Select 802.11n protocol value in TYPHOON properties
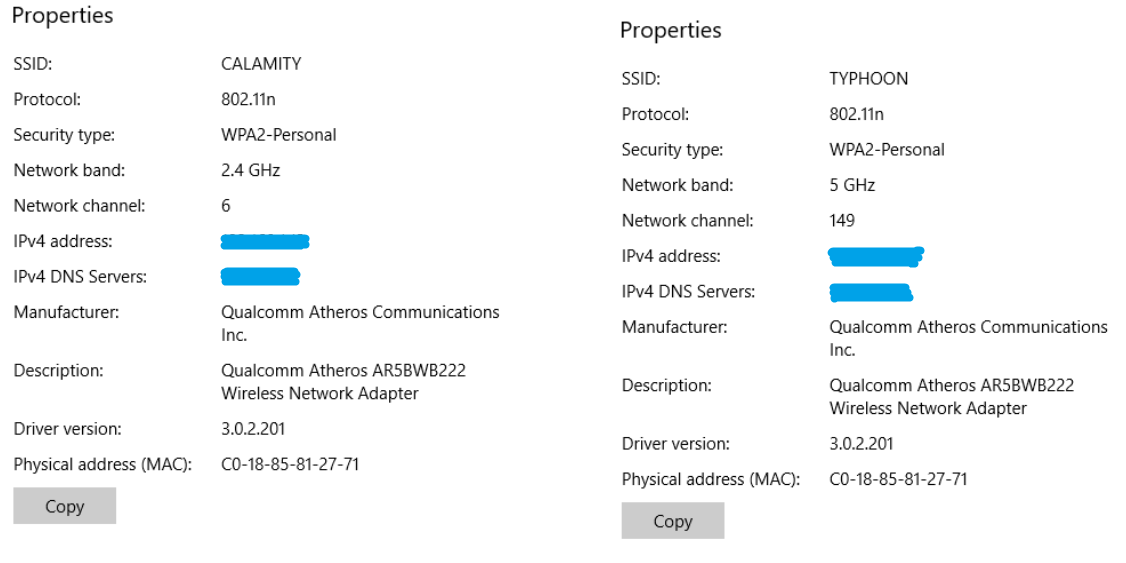 tap(856, 114)
